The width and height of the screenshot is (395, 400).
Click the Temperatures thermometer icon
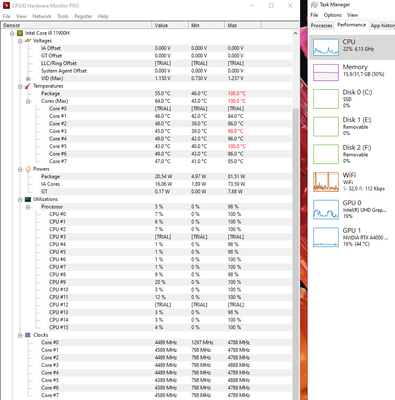(x=28, y=86)
